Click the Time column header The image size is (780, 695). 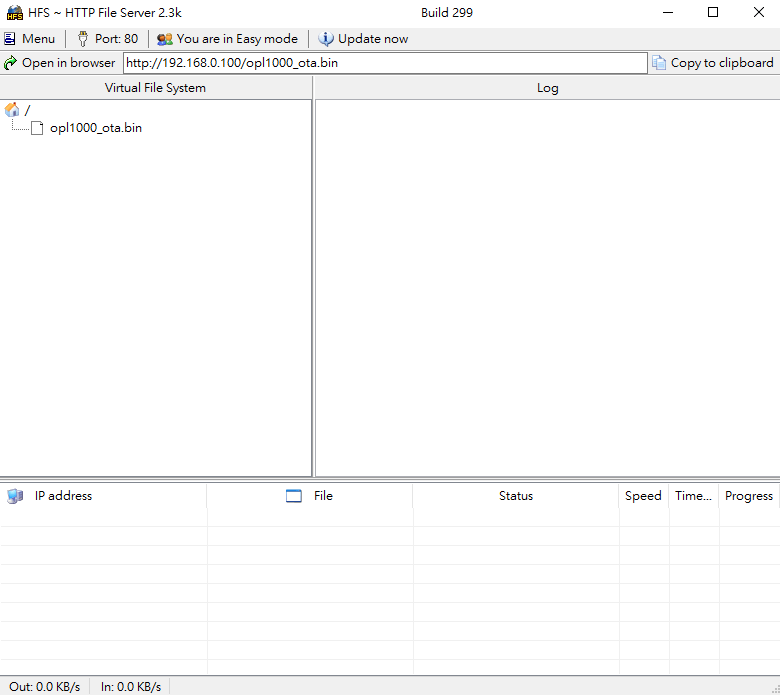point(693,496)
